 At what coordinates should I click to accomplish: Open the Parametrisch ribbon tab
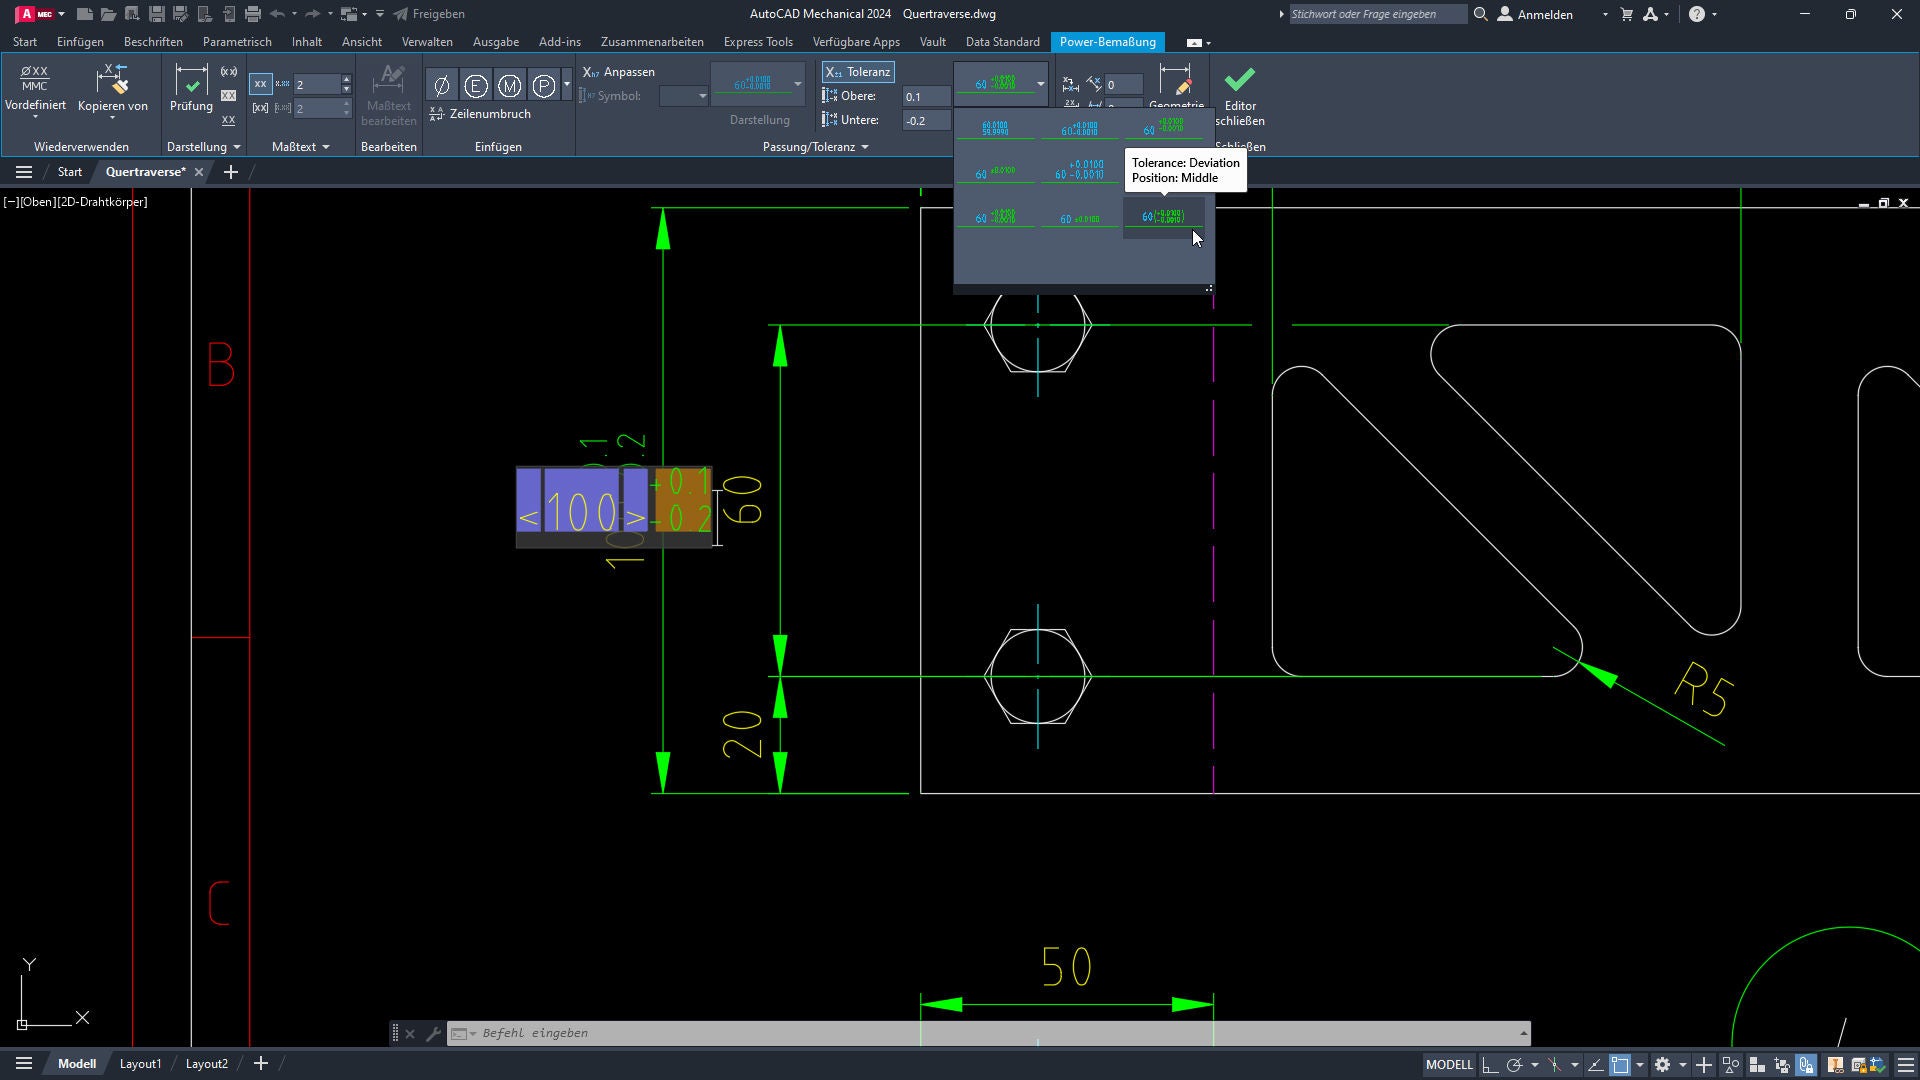pyautogui.click(x=236, y=42)
